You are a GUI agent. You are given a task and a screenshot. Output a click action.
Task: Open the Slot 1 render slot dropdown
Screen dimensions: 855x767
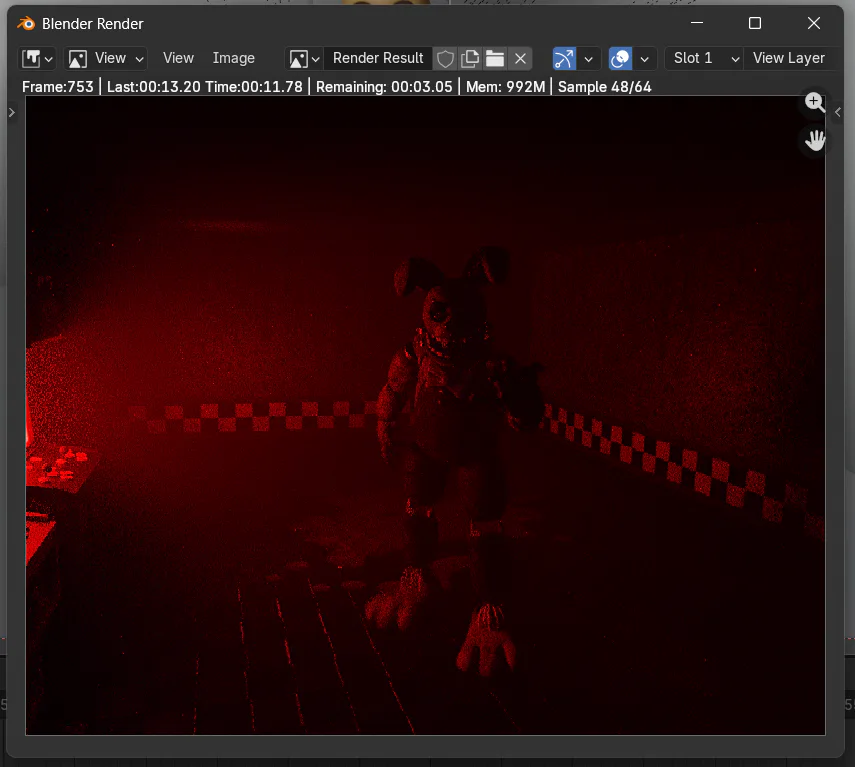[x=704, y=58]
